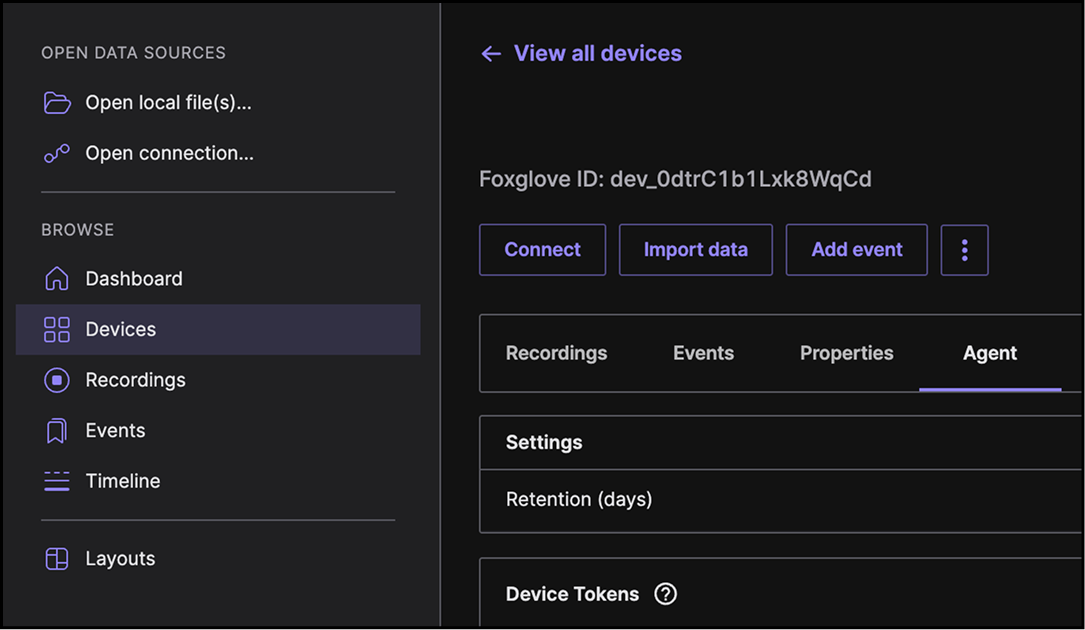Click the Recordings circle icon

(x=57, y=380)
